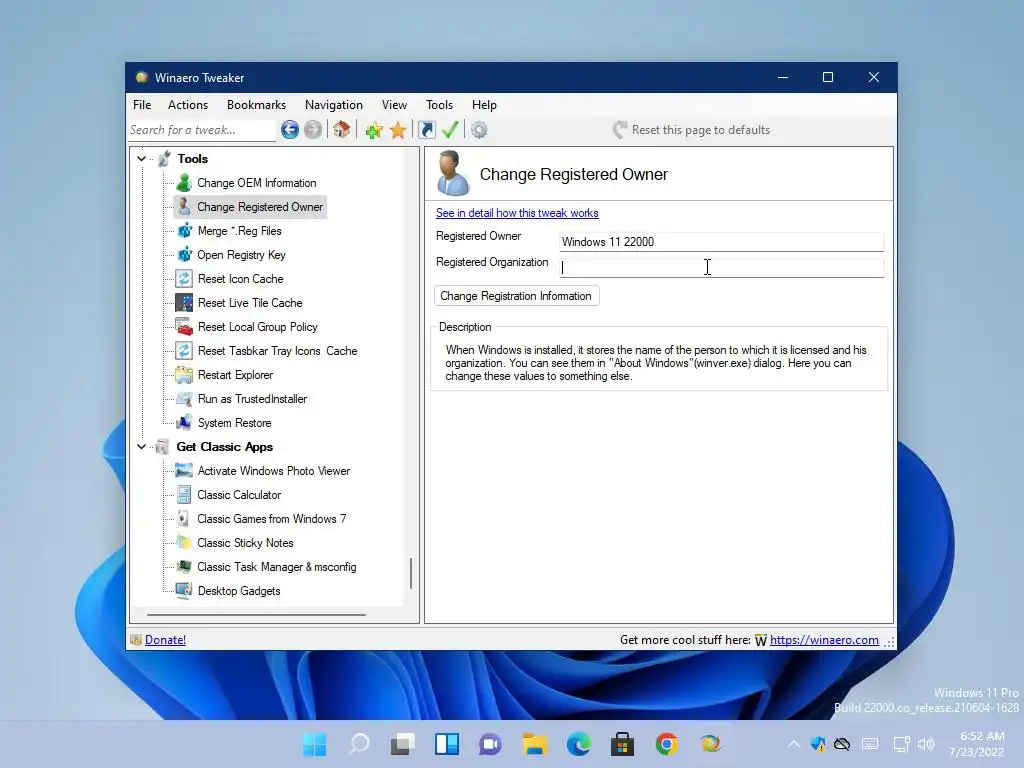Click taskbar volume speaker icon
Screen dimensions: 1024x768
point(925,744)
